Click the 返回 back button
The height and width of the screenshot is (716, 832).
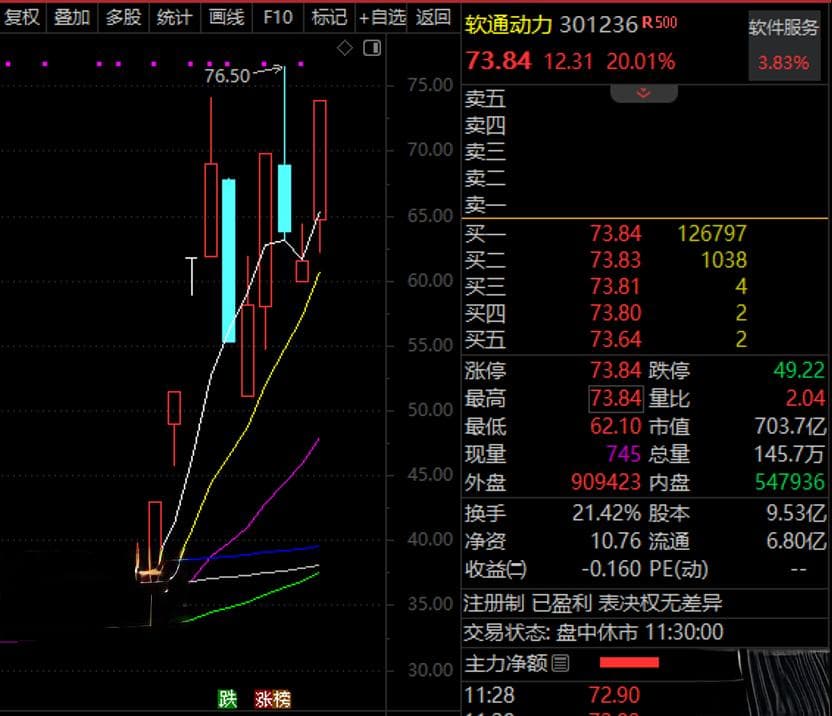point(433,18)
